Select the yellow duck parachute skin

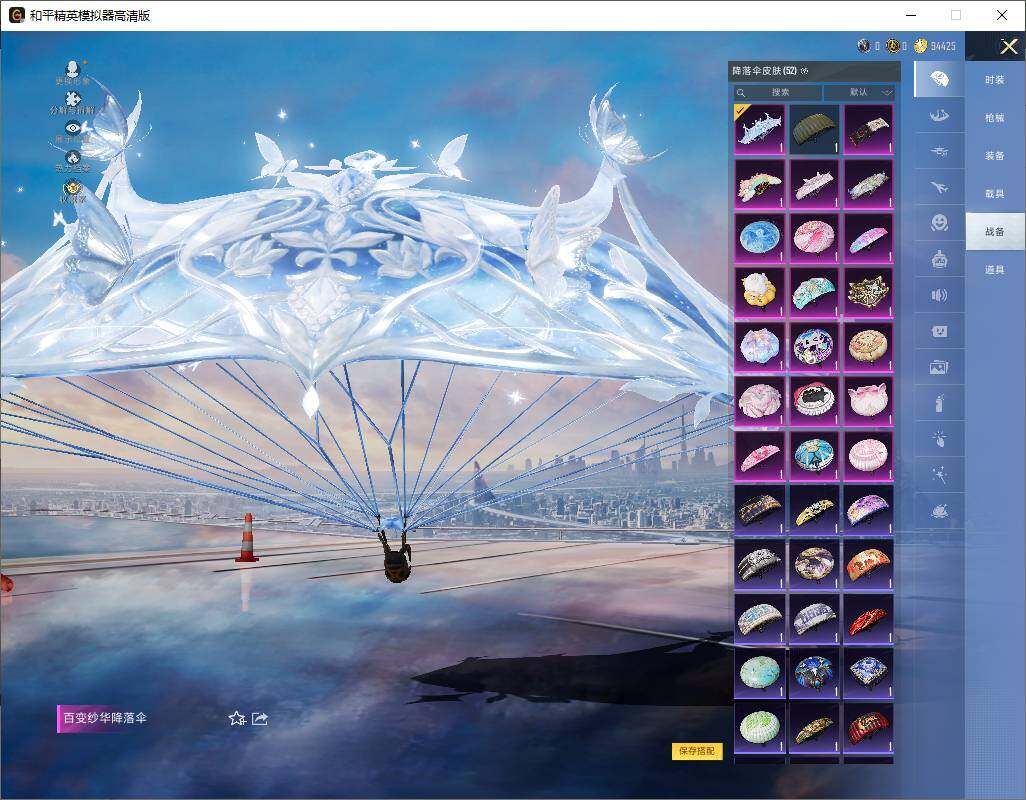(x=760, y=292)
